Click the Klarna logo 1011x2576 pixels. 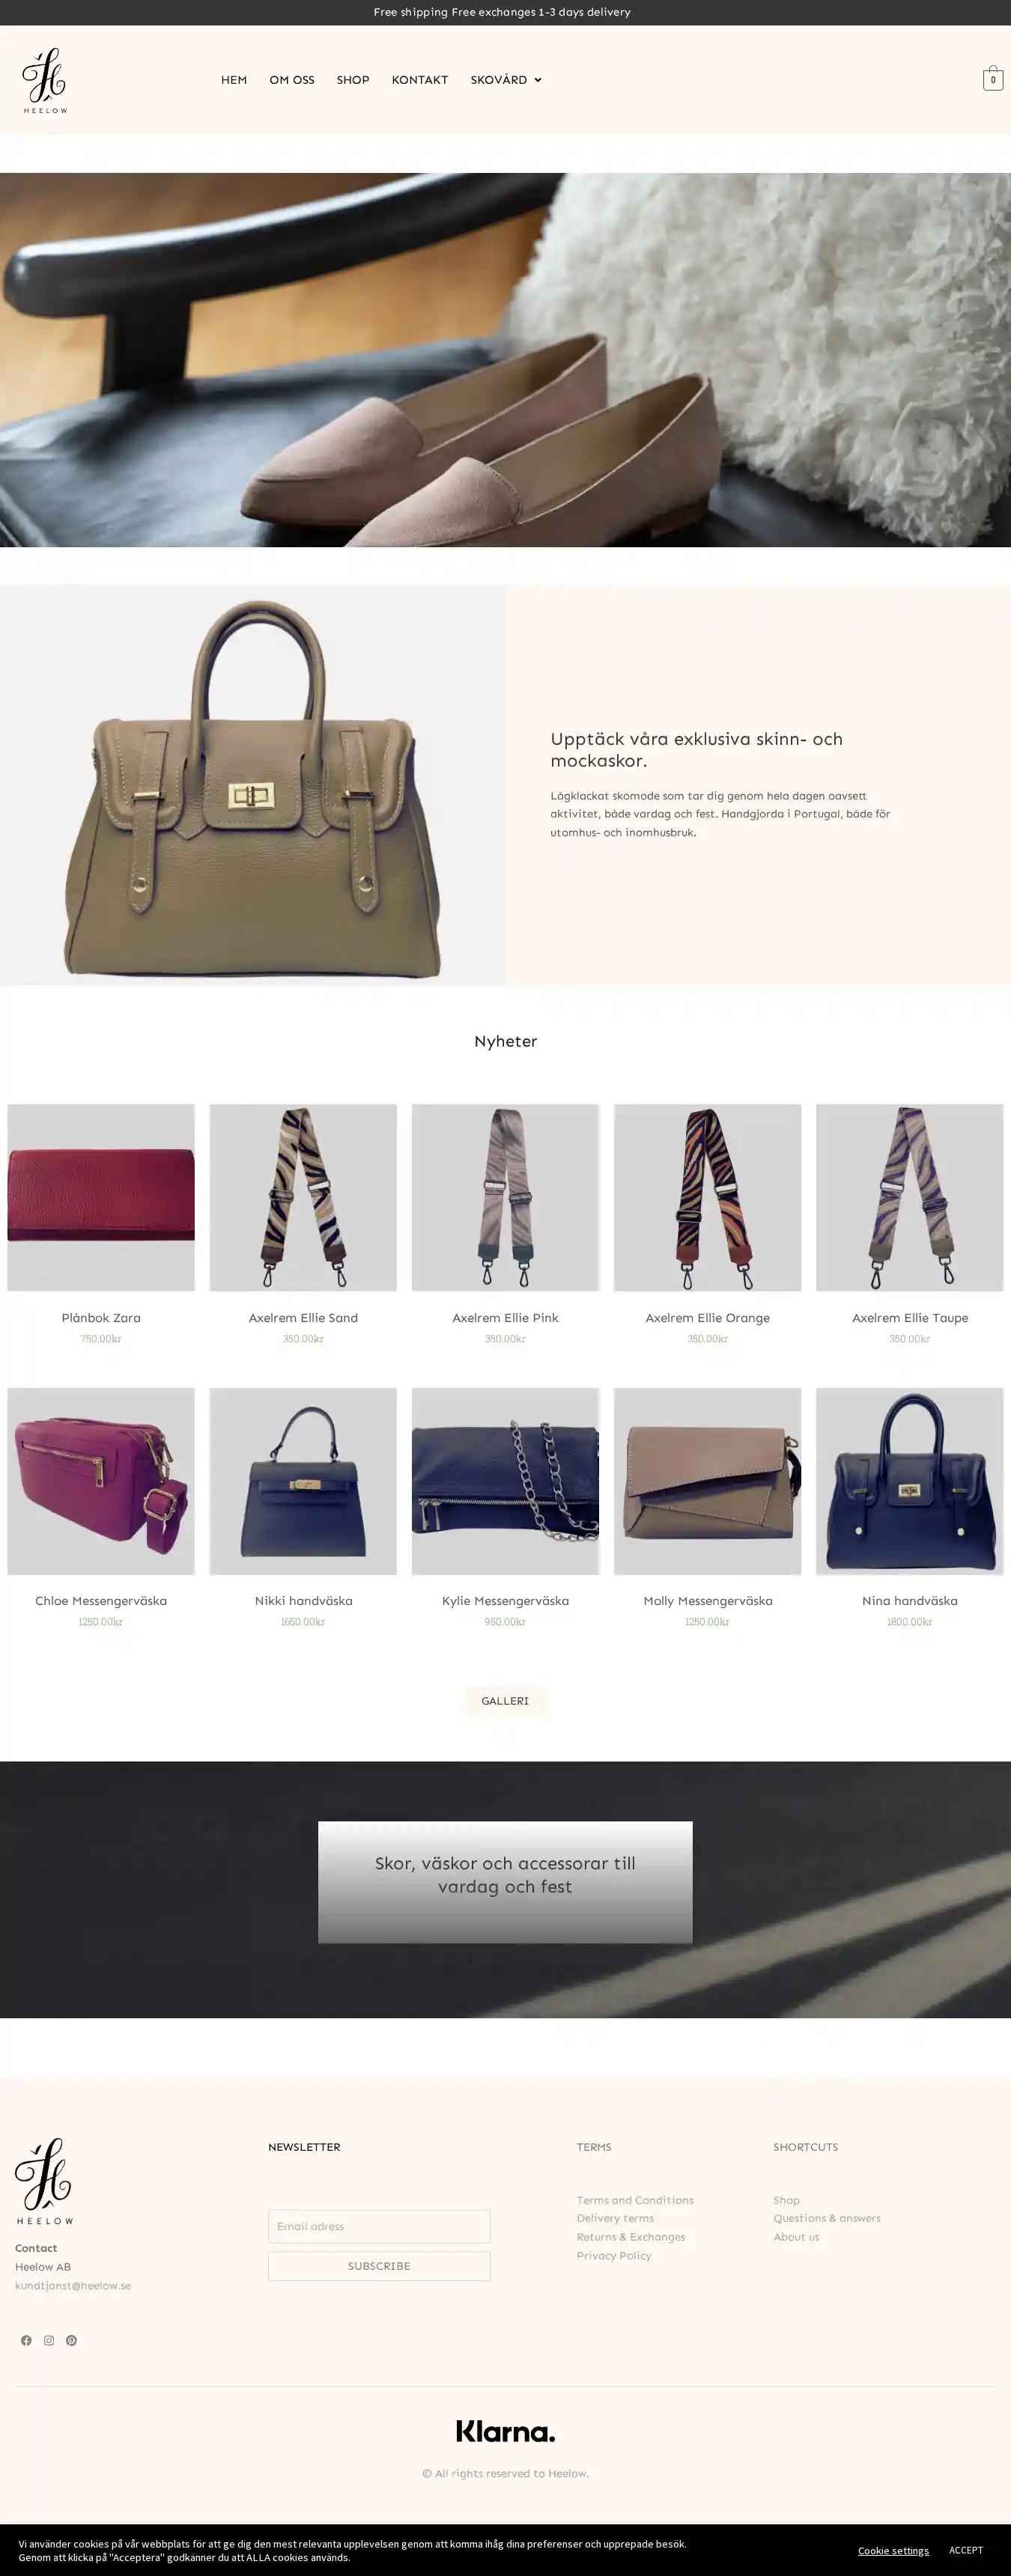505,2431
